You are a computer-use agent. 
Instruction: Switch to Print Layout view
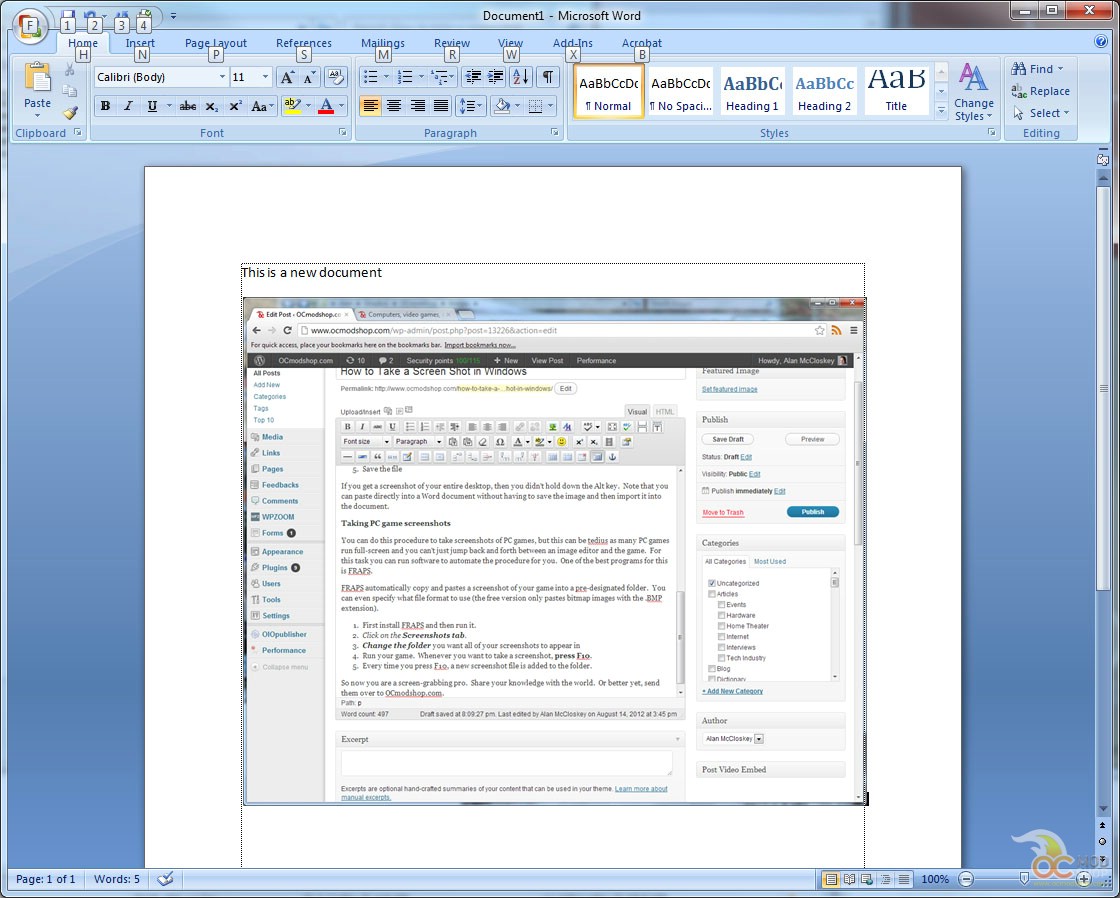830,879
